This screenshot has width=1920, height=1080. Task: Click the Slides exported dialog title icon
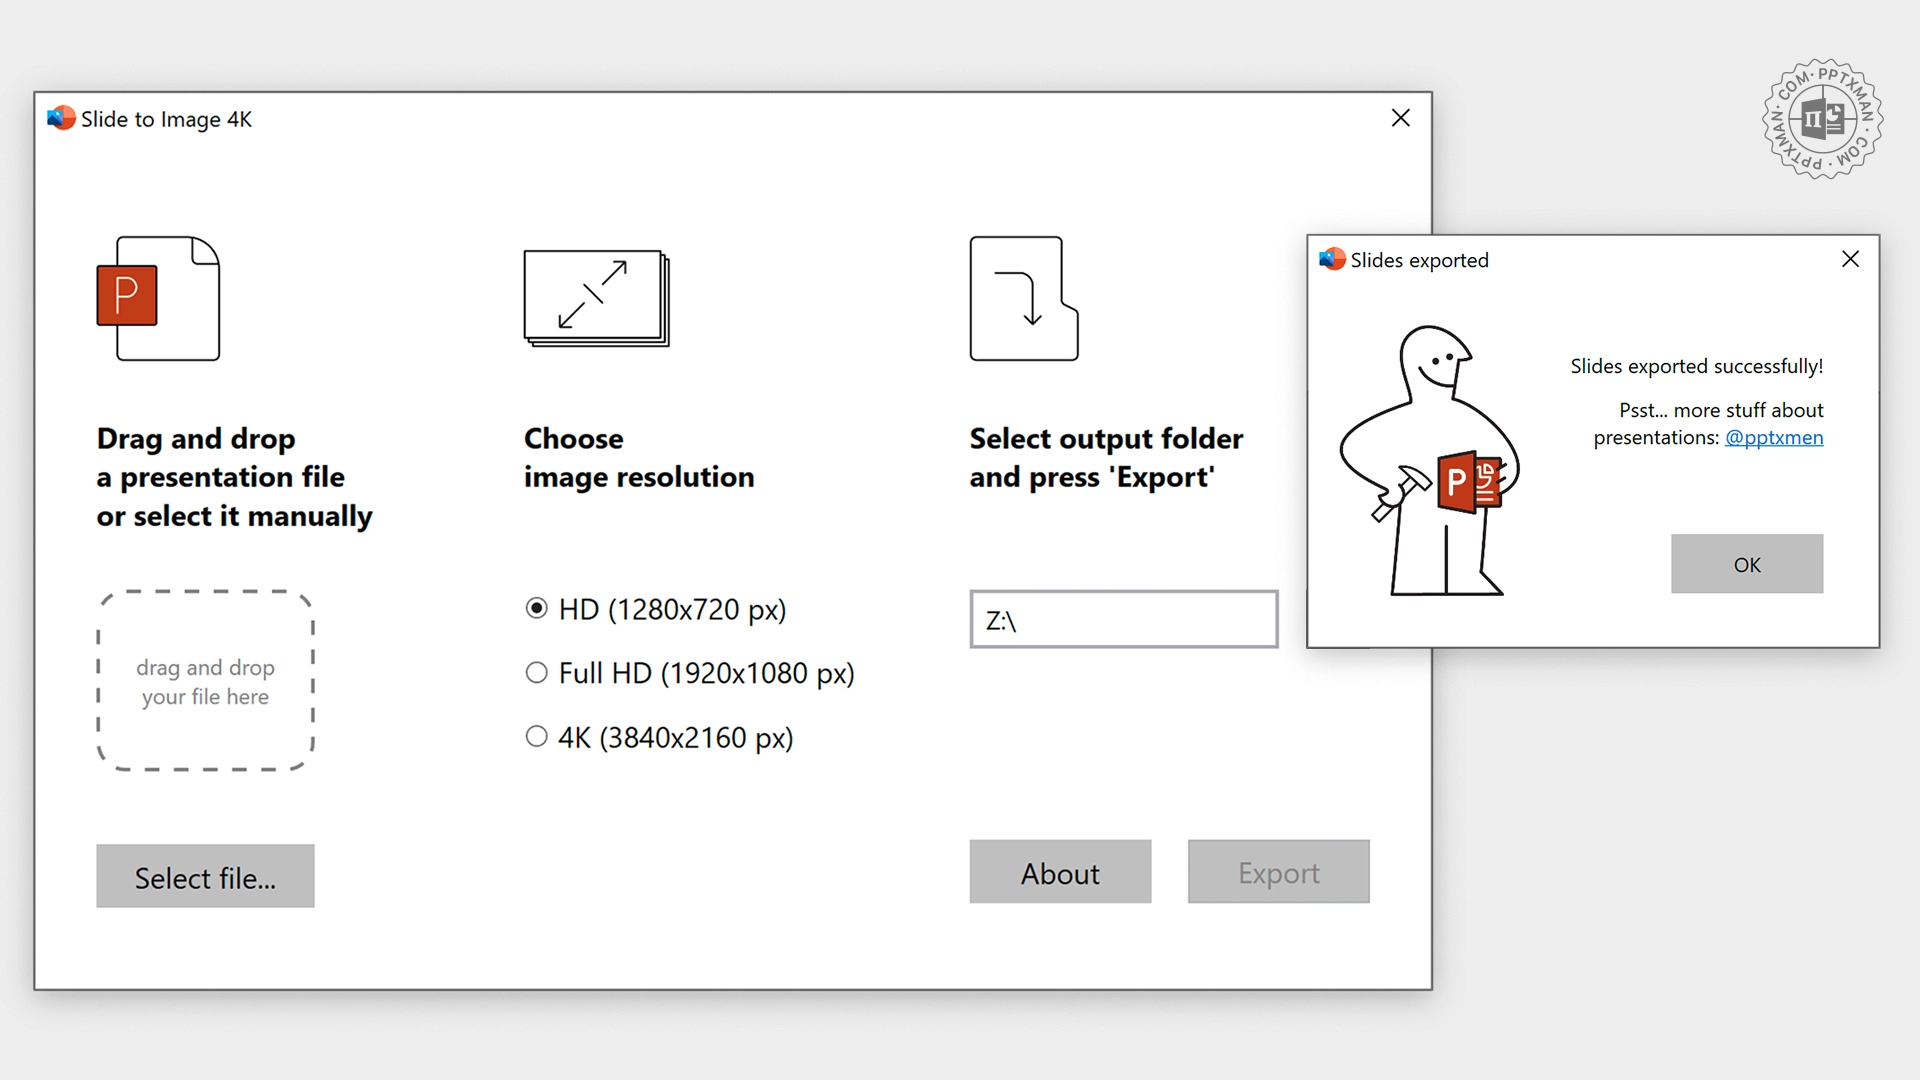click(x=1331, y=260)
